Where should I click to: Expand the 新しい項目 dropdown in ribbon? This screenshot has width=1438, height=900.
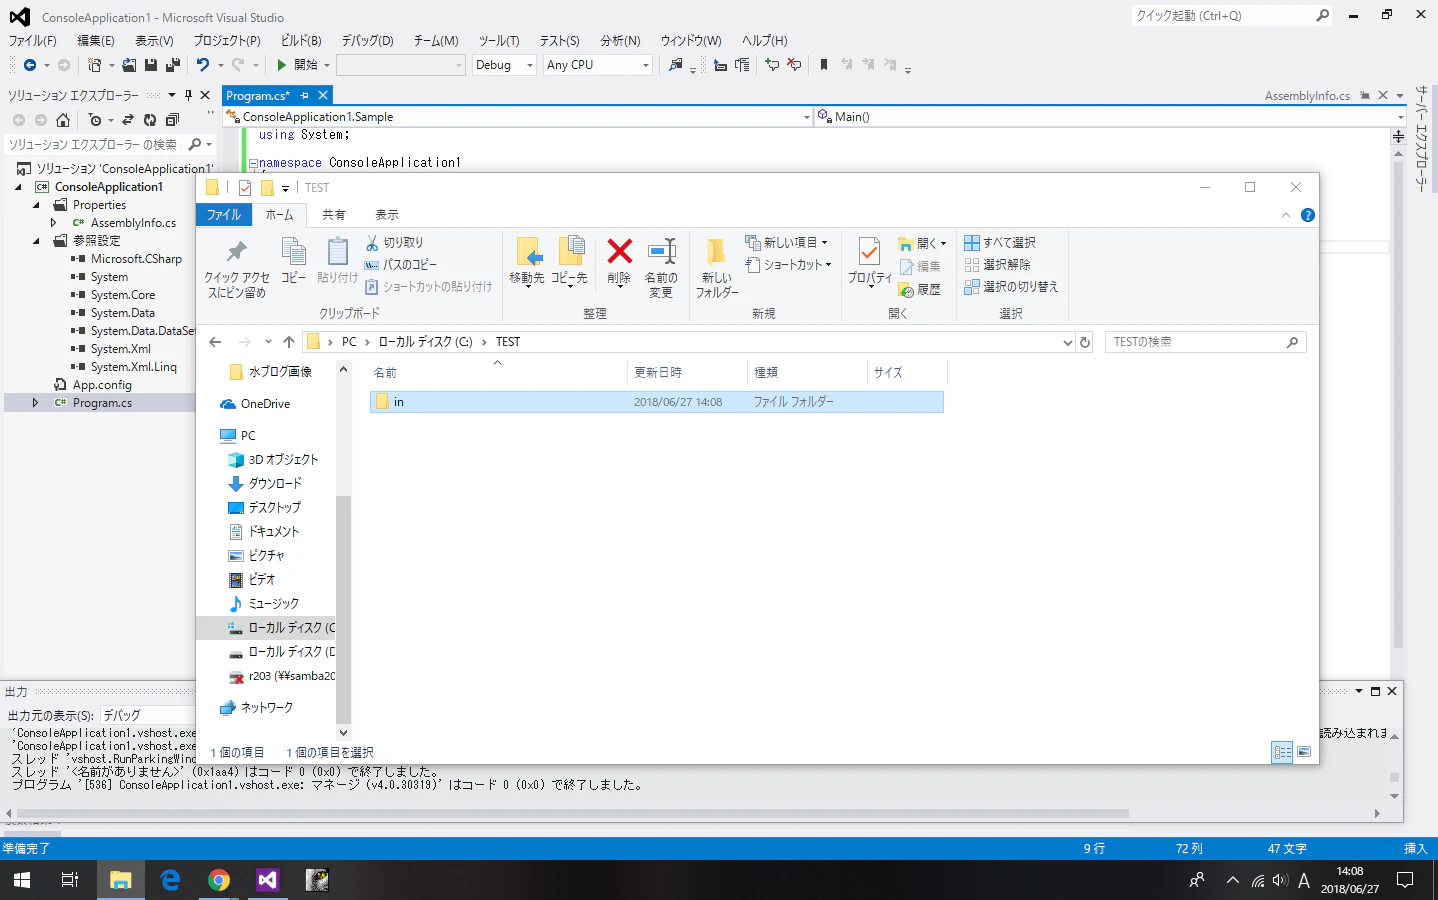786,242
